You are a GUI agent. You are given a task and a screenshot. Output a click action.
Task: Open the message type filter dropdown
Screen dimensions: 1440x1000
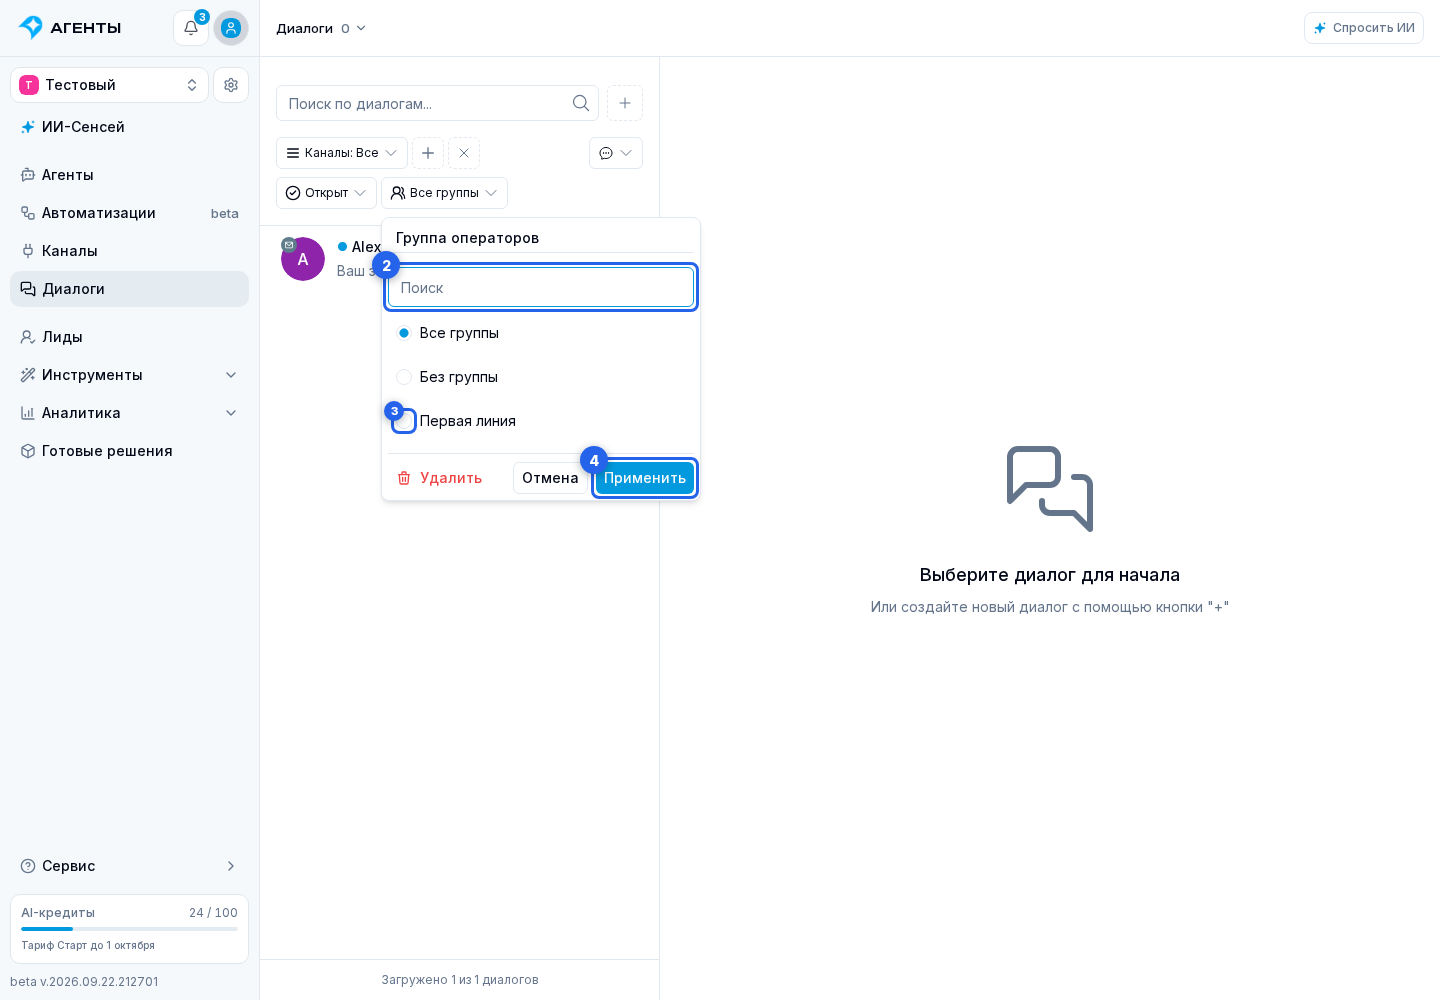pos(616,153)
